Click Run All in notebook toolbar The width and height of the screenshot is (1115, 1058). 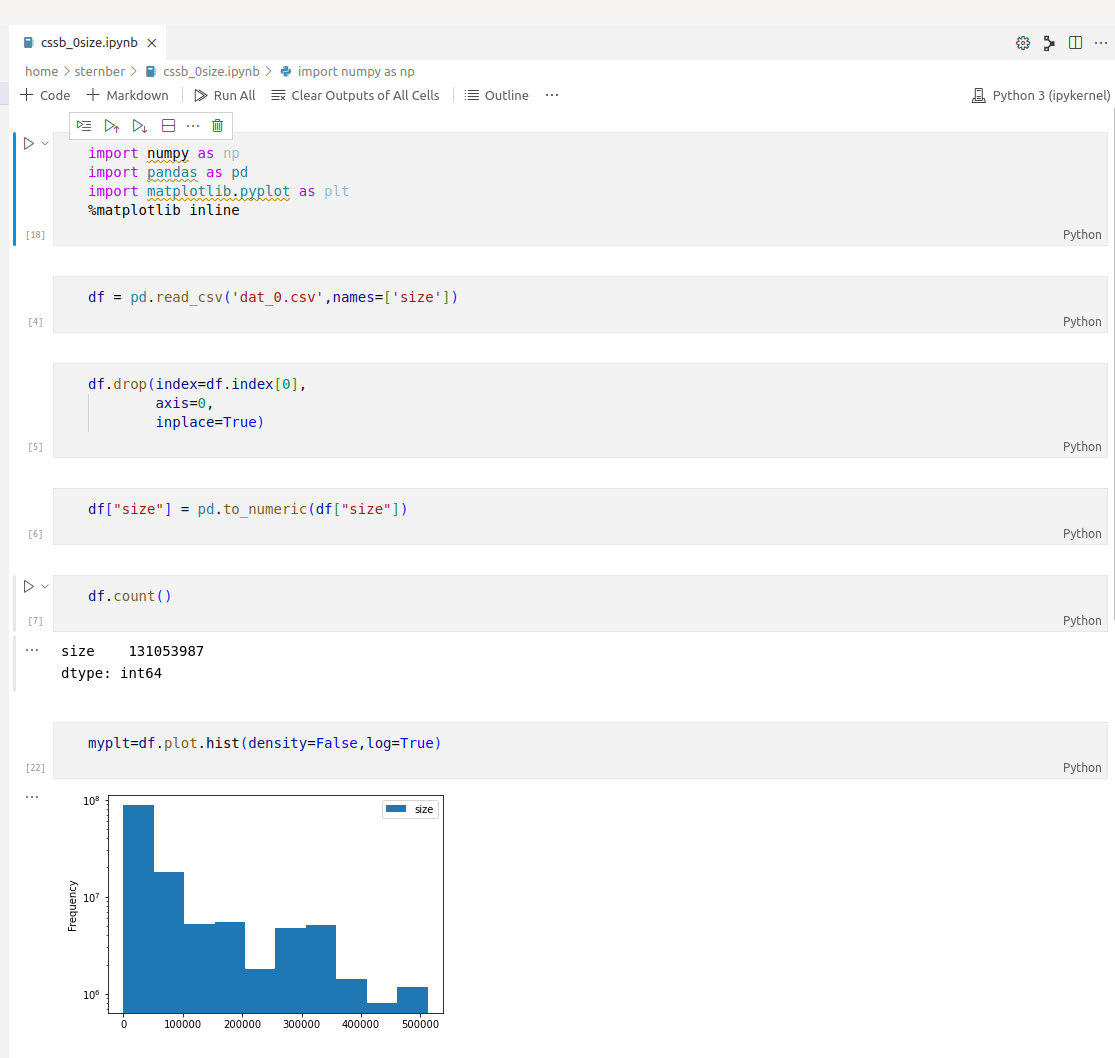click(225, 96)
